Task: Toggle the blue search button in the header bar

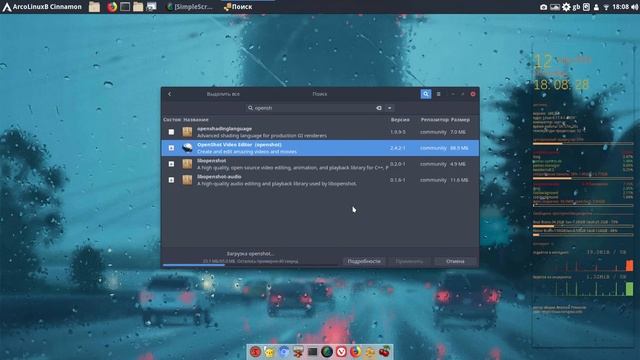Action: pos(426,94)
